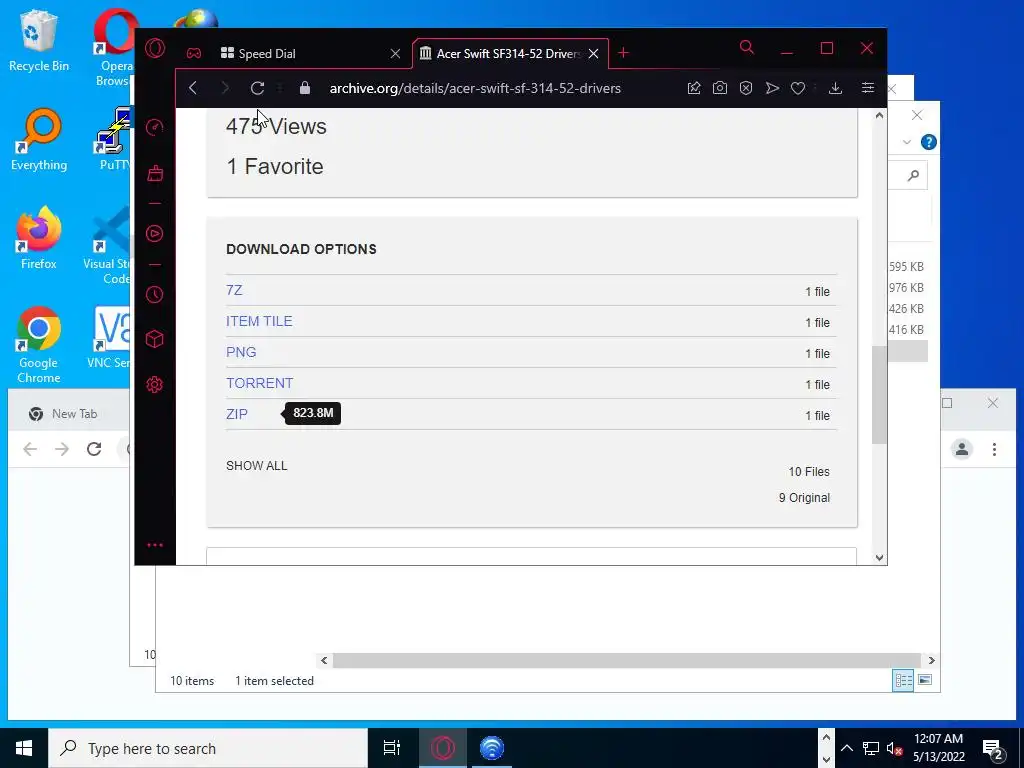The height and width of the screenshot is (768, 1024).
Task: Download the 7Z file option
Action: pyautogui.click(x=234, y=290)
